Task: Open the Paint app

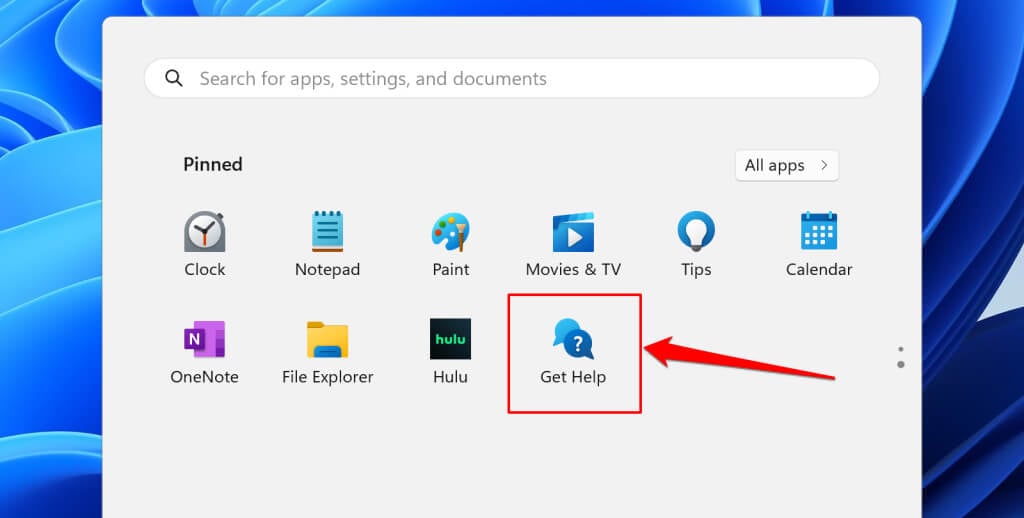Action: (451, 243)
